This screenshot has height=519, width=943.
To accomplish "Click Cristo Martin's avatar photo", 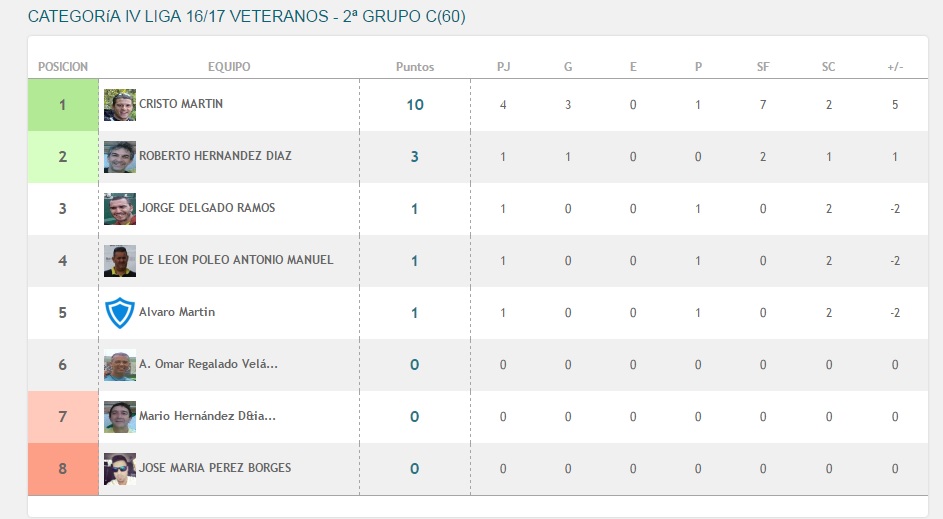I will click(120, 105).
